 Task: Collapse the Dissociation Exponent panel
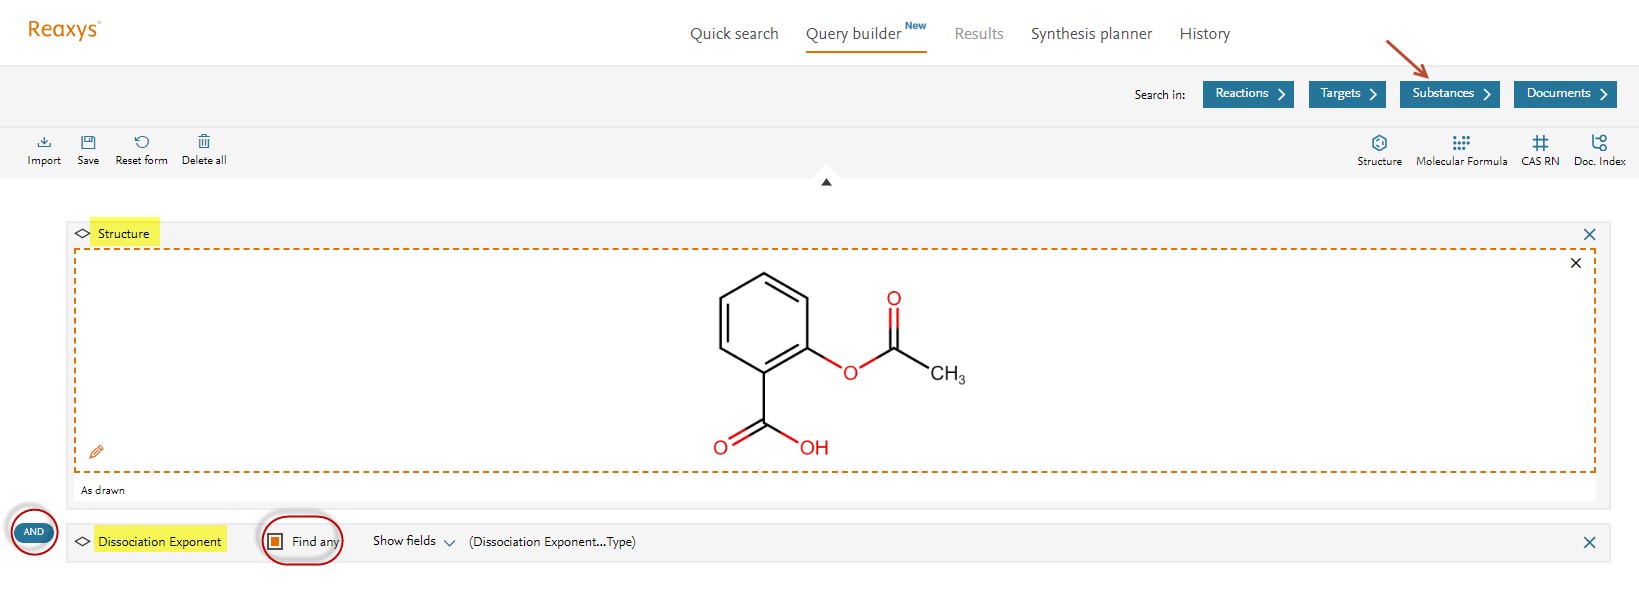coord(82,542)
